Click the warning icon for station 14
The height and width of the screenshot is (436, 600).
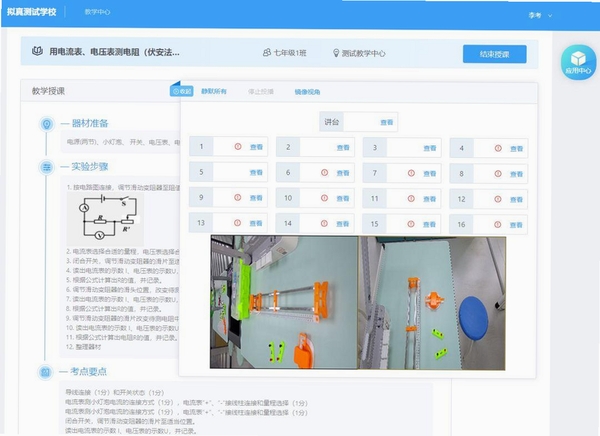click(324, 223)
